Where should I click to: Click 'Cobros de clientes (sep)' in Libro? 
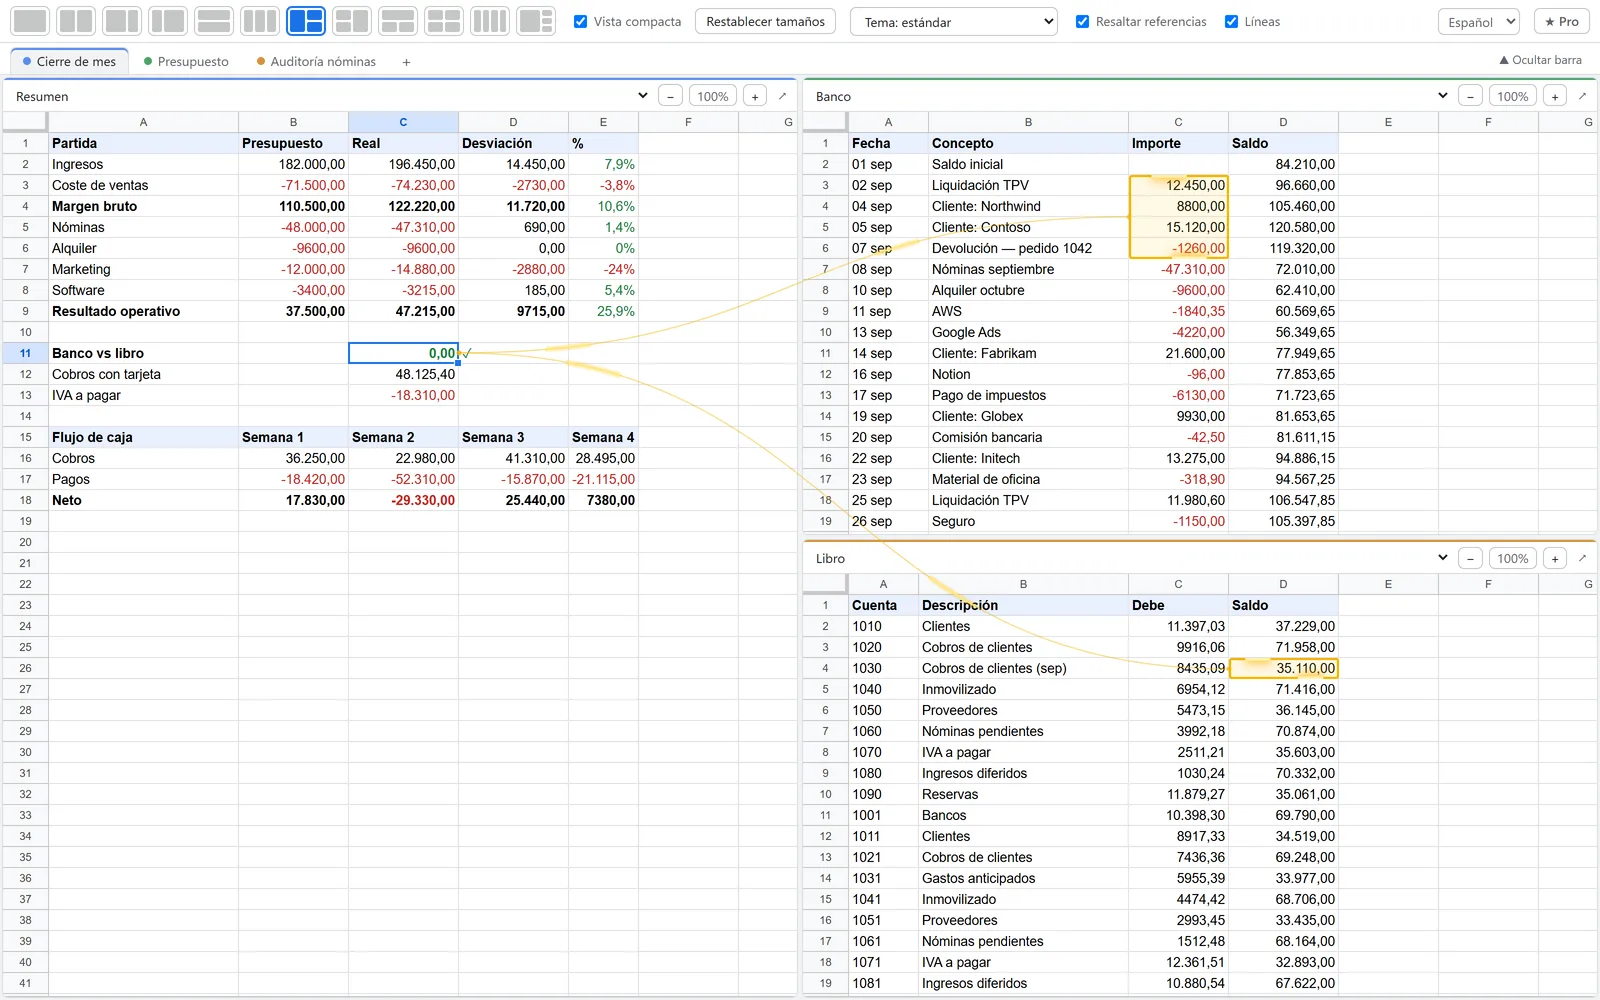pyautogui.click(x=1023, y=668)
